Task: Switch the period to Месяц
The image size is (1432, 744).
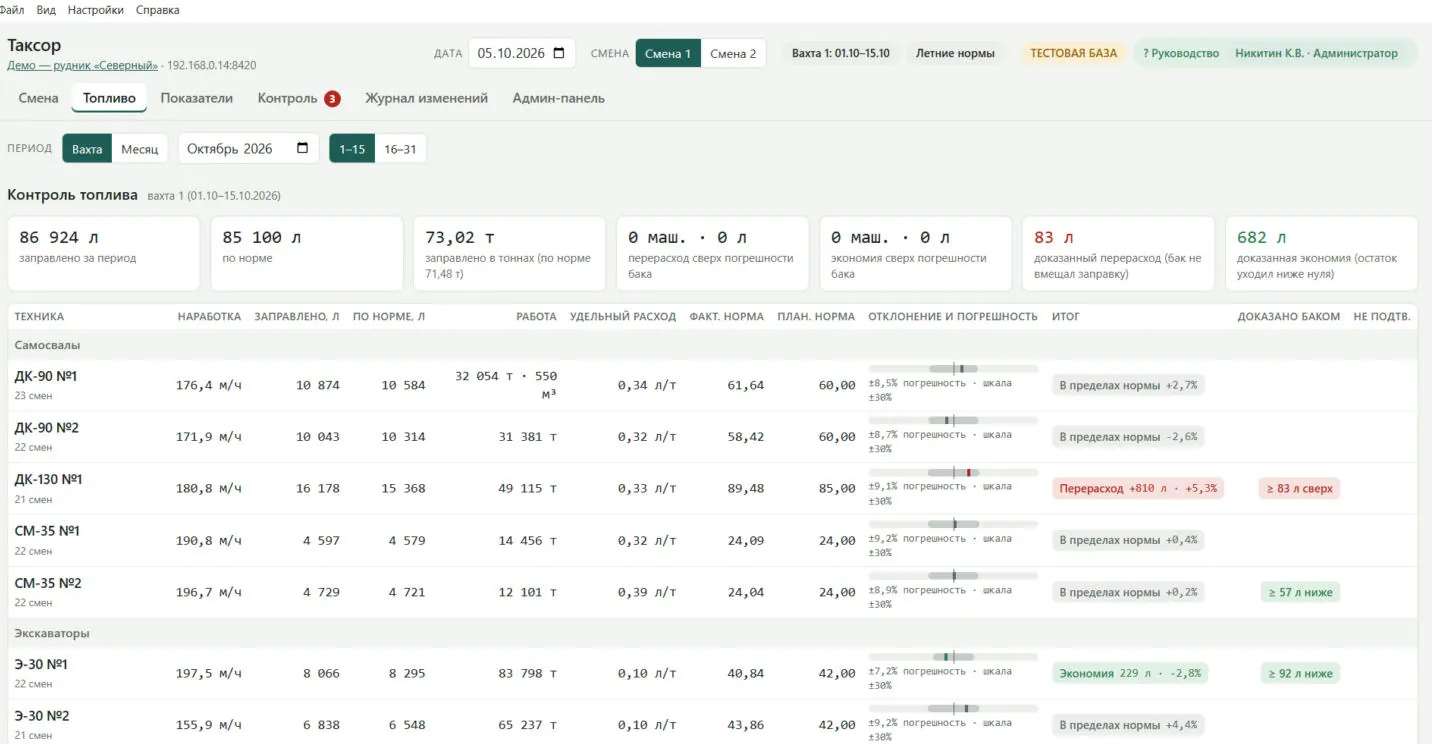Action: click(140, 149)
